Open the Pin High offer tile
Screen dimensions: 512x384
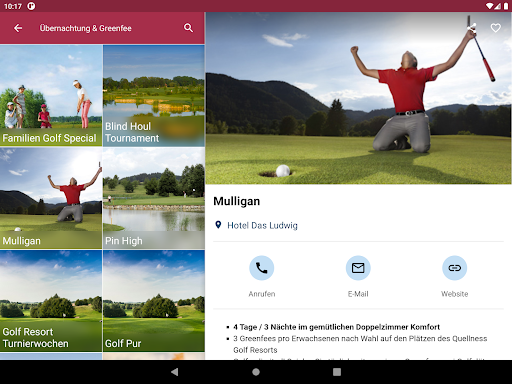154,198
